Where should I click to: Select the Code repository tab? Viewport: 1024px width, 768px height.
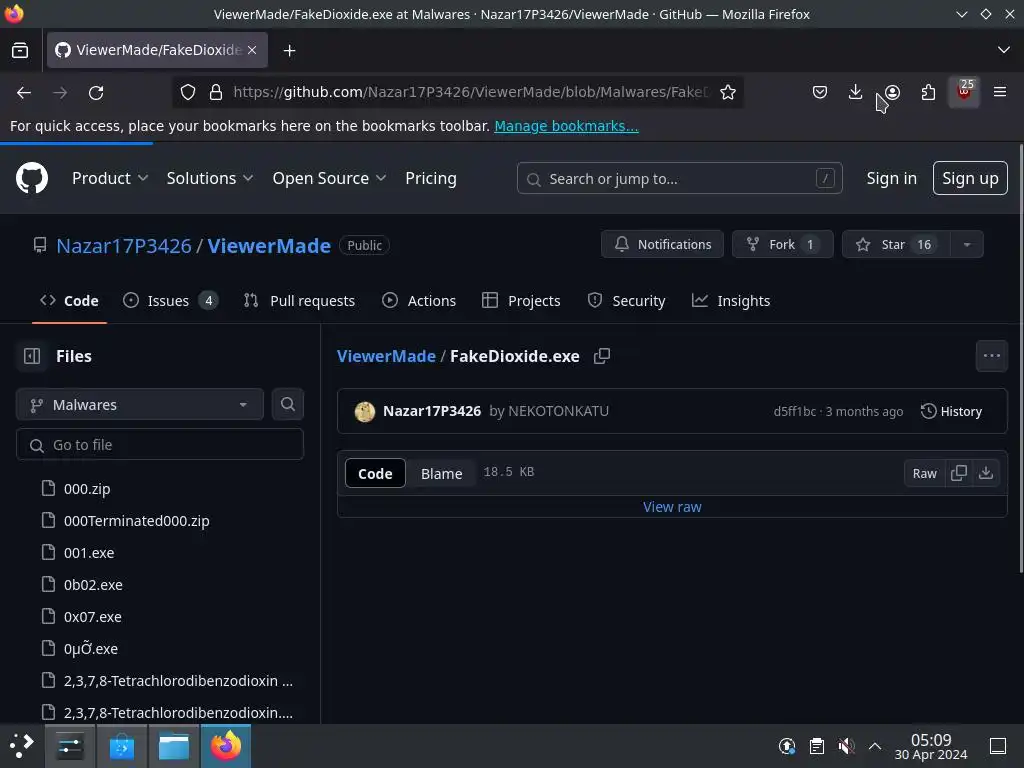coord(69,300)
